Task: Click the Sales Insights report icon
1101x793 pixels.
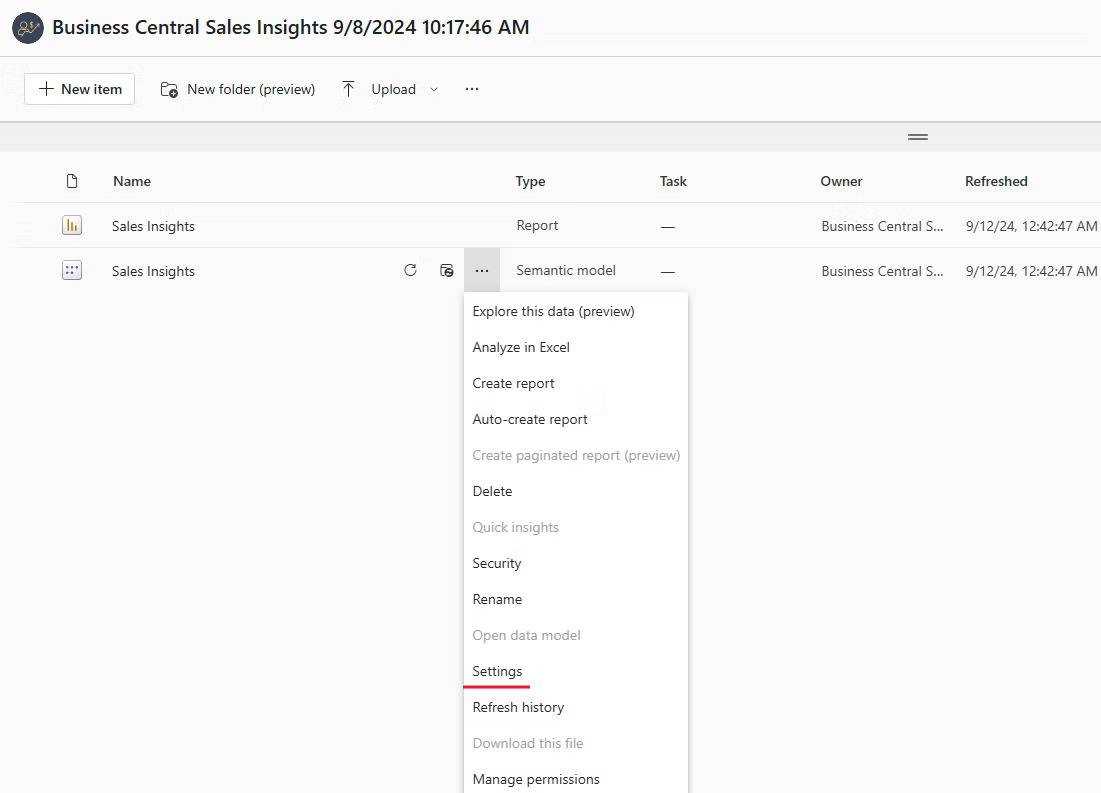Action: coord(72,225)
